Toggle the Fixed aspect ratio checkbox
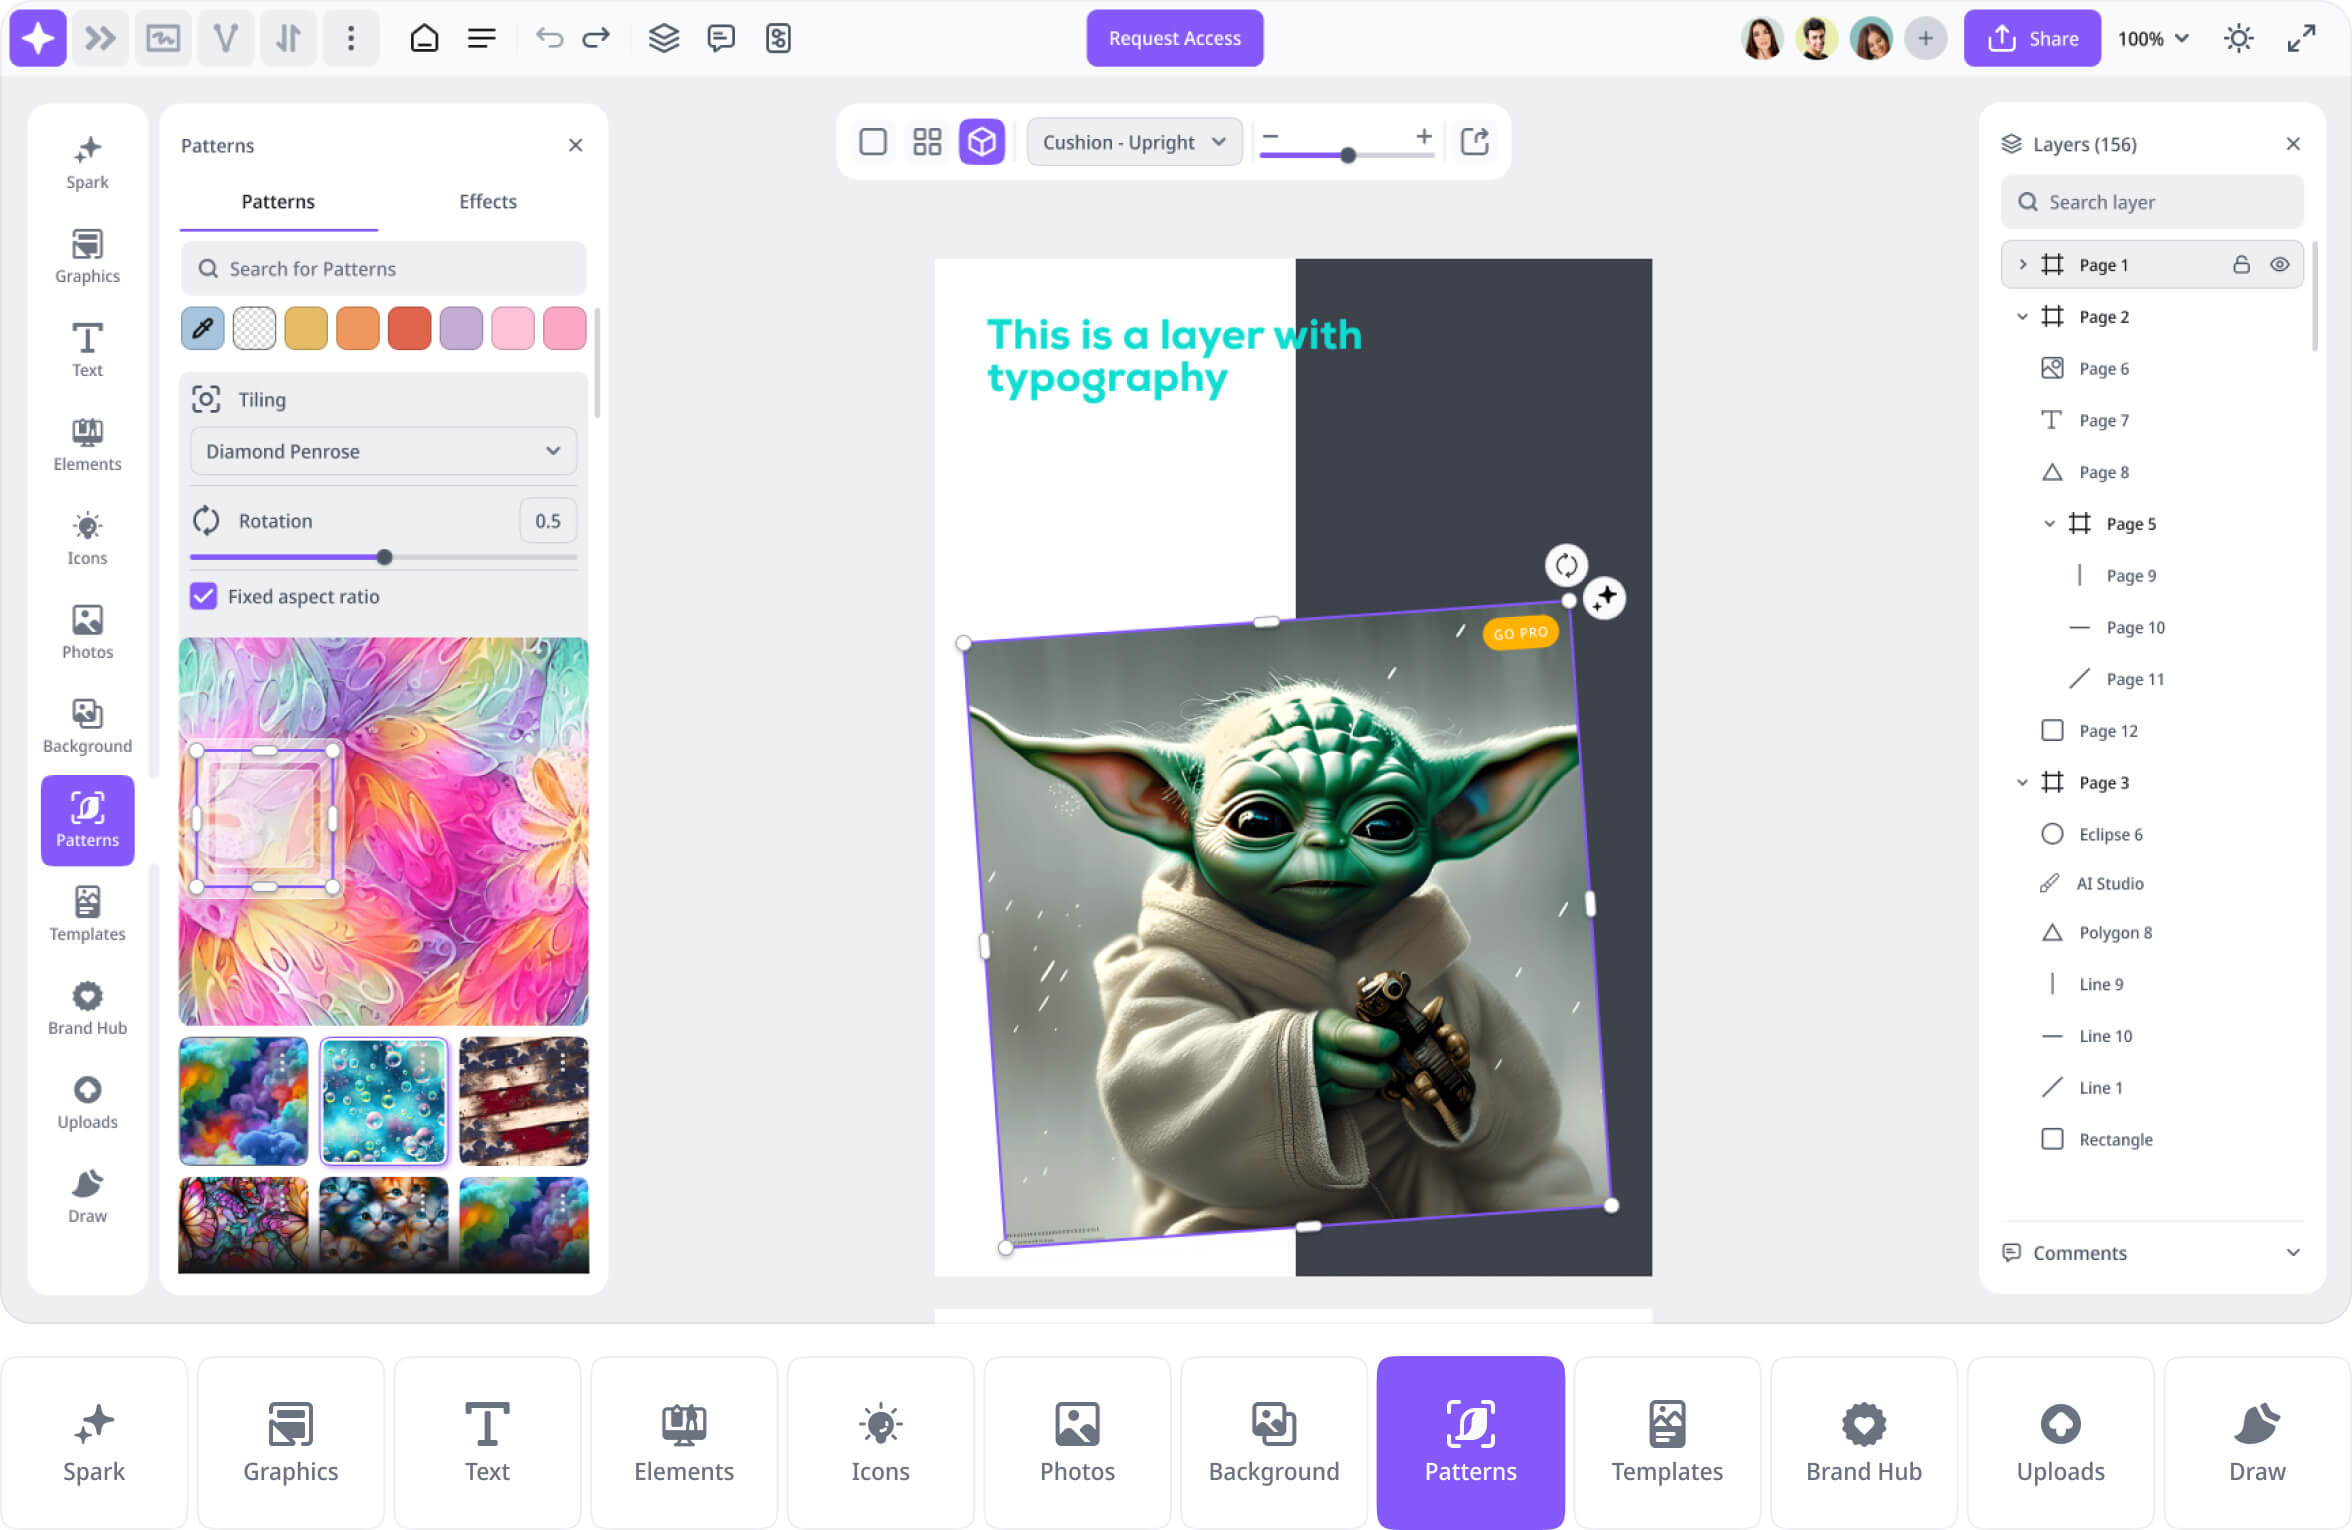2352x1530 pixels. tap(203, 596)
